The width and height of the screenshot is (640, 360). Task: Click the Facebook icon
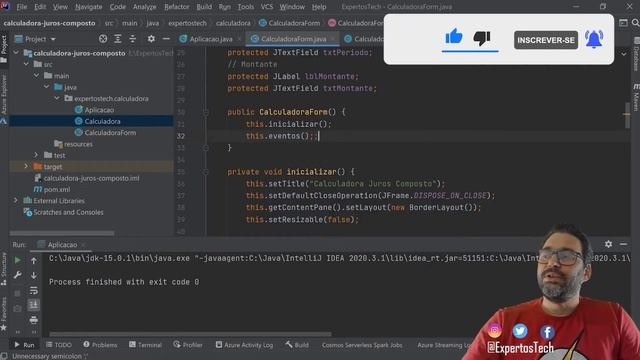[x=547, y=332]
